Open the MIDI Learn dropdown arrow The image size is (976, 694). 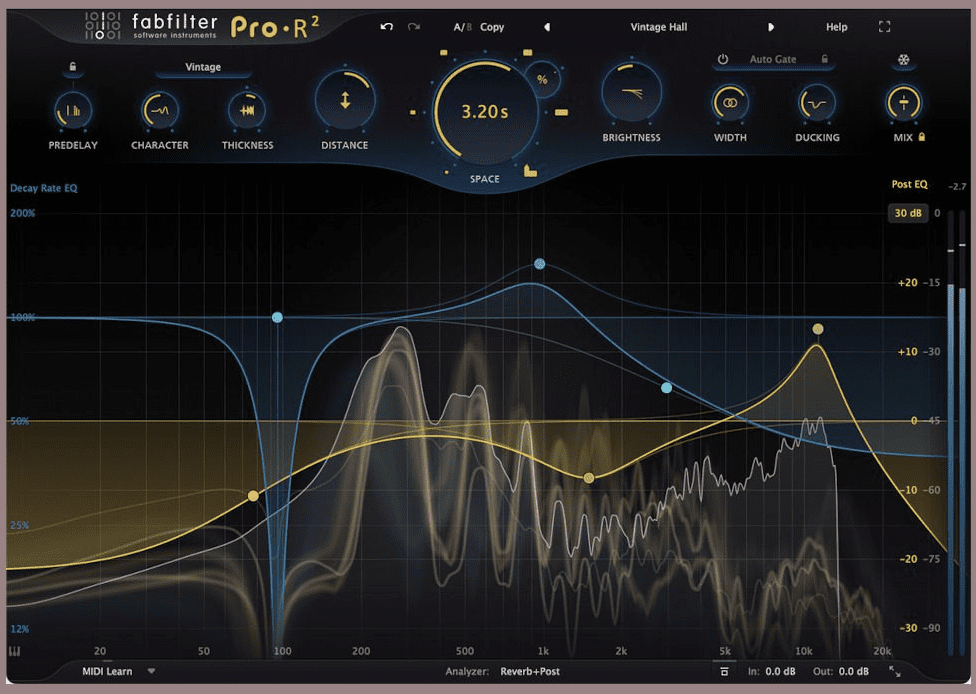(151, 672)
